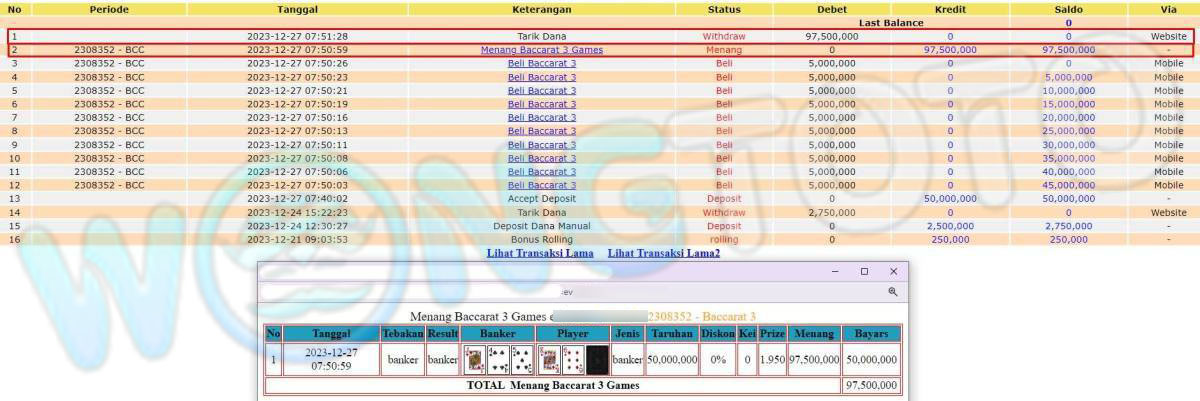The width and height of the screenshot is (1200, 401).
Task: Maximize the Baccarat result popup window
Action: coord(864,271)
